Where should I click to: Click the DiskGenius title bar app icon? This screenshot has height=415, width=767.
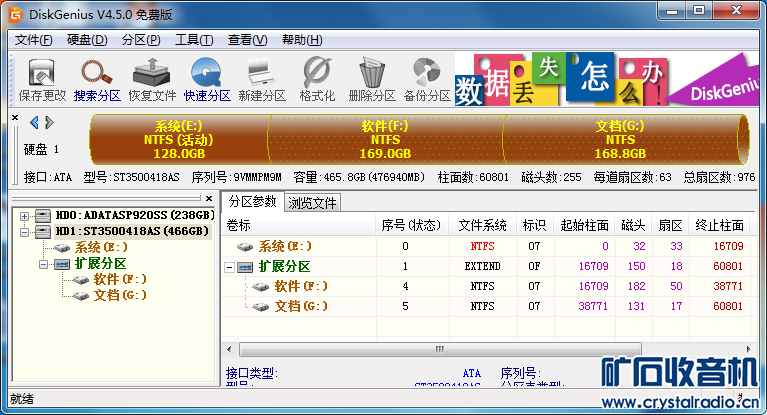point(16,15)
